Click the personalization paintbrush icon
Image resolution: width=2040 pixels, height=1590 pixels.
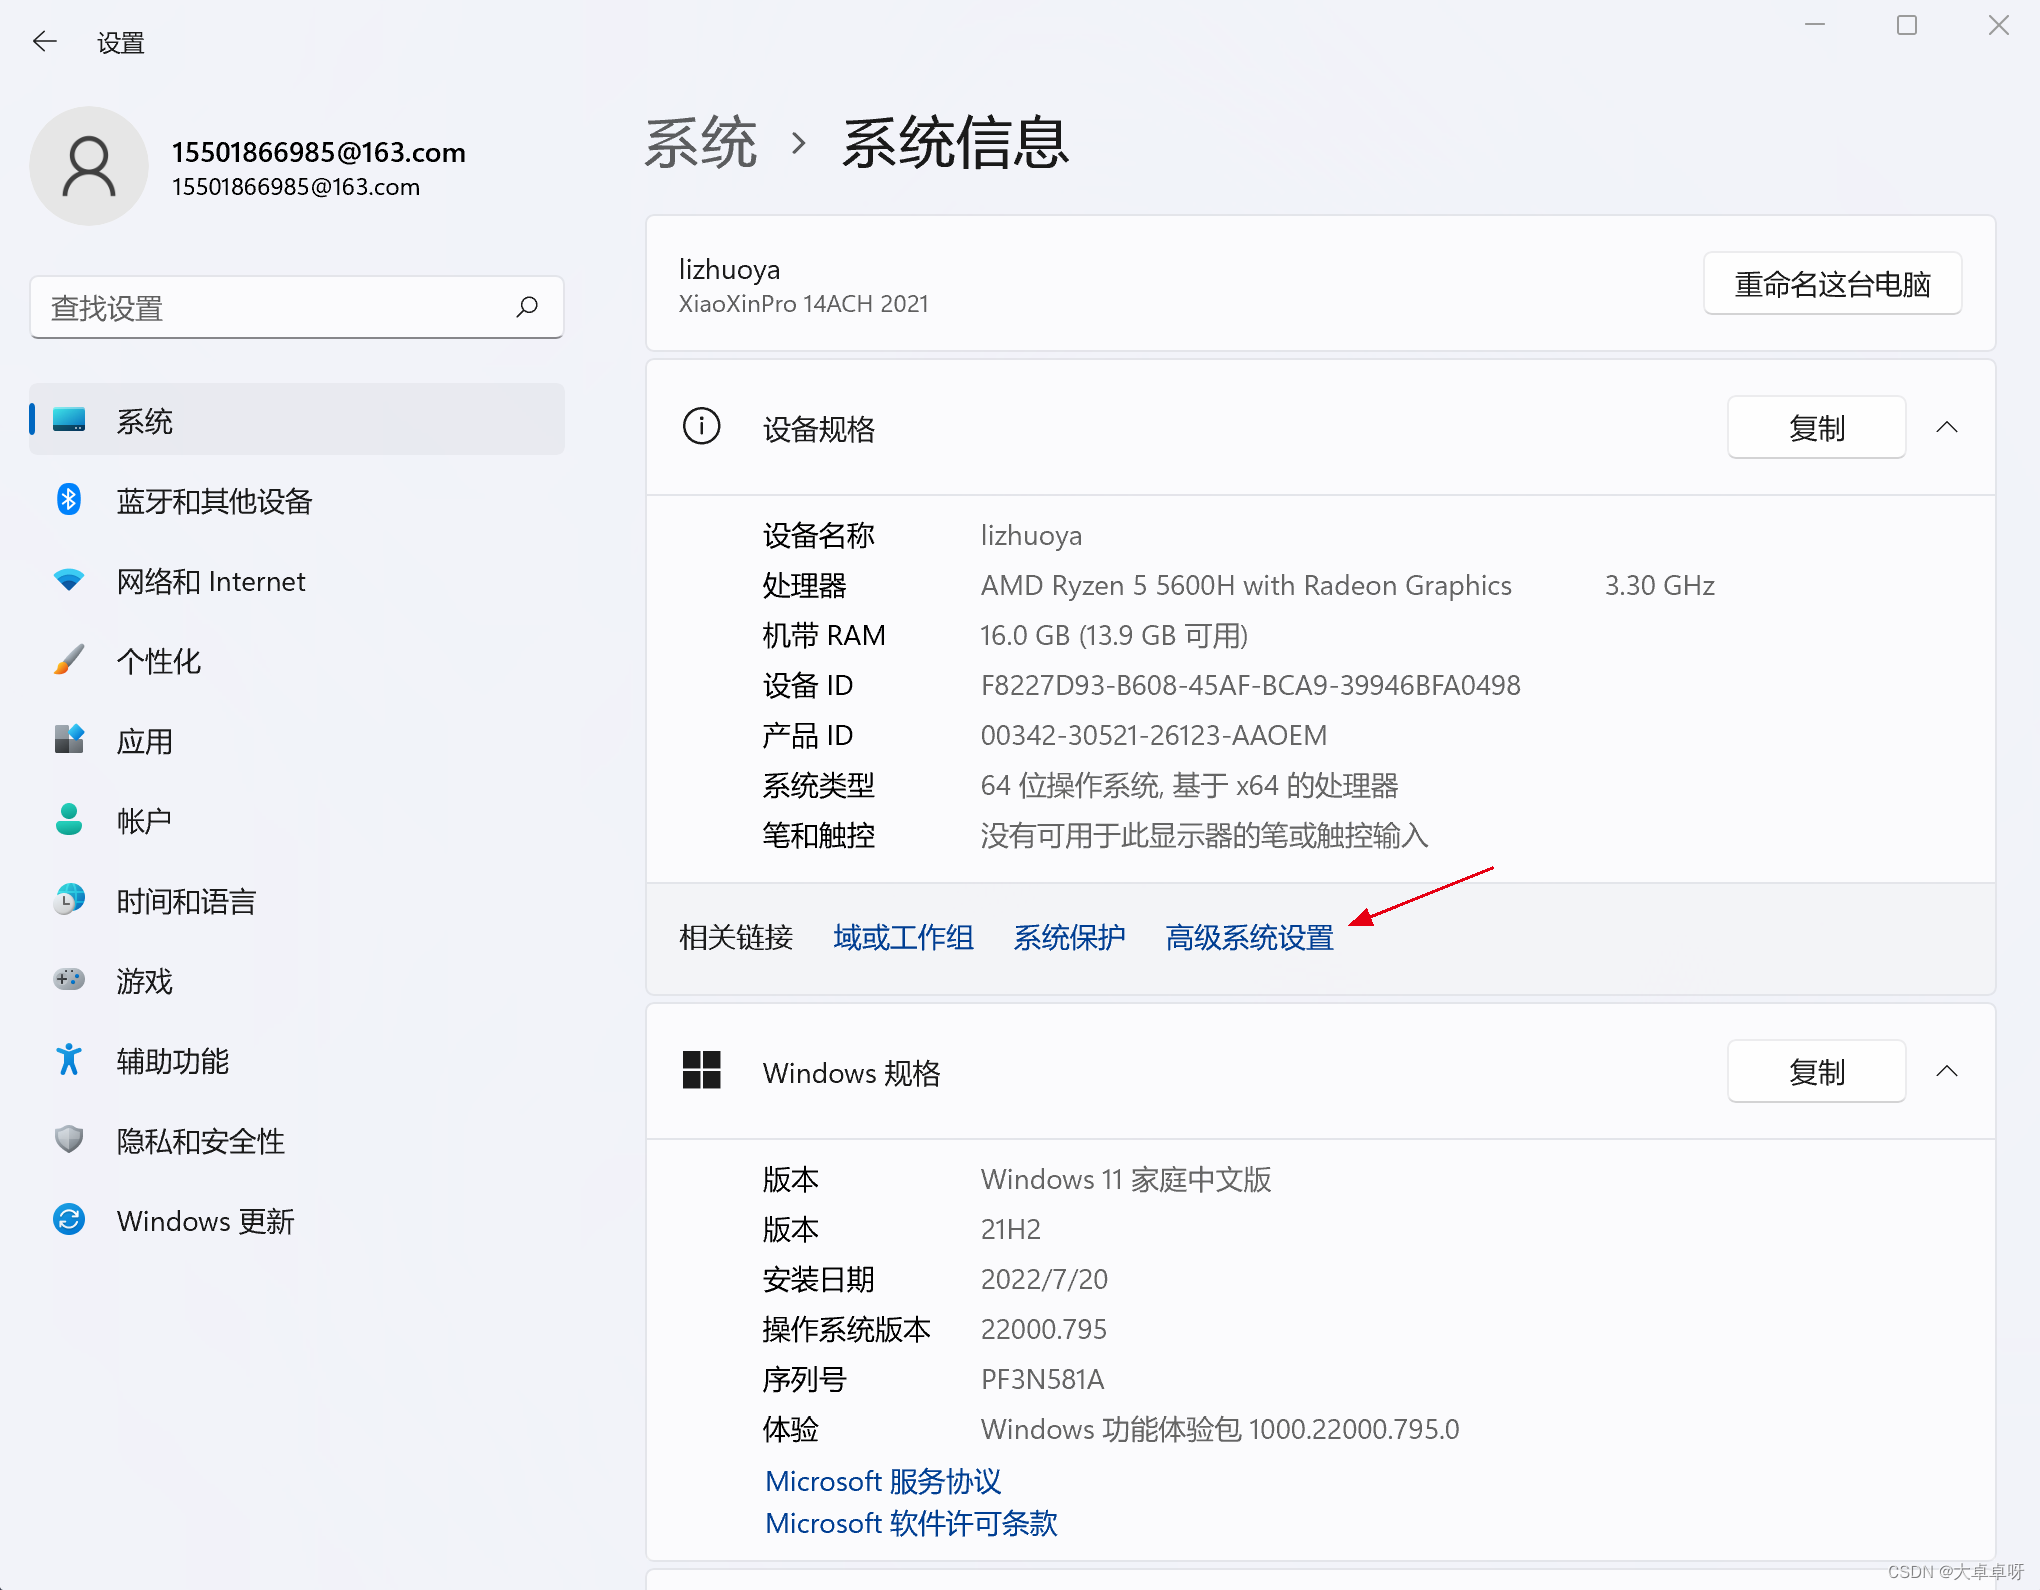(68, 660)
